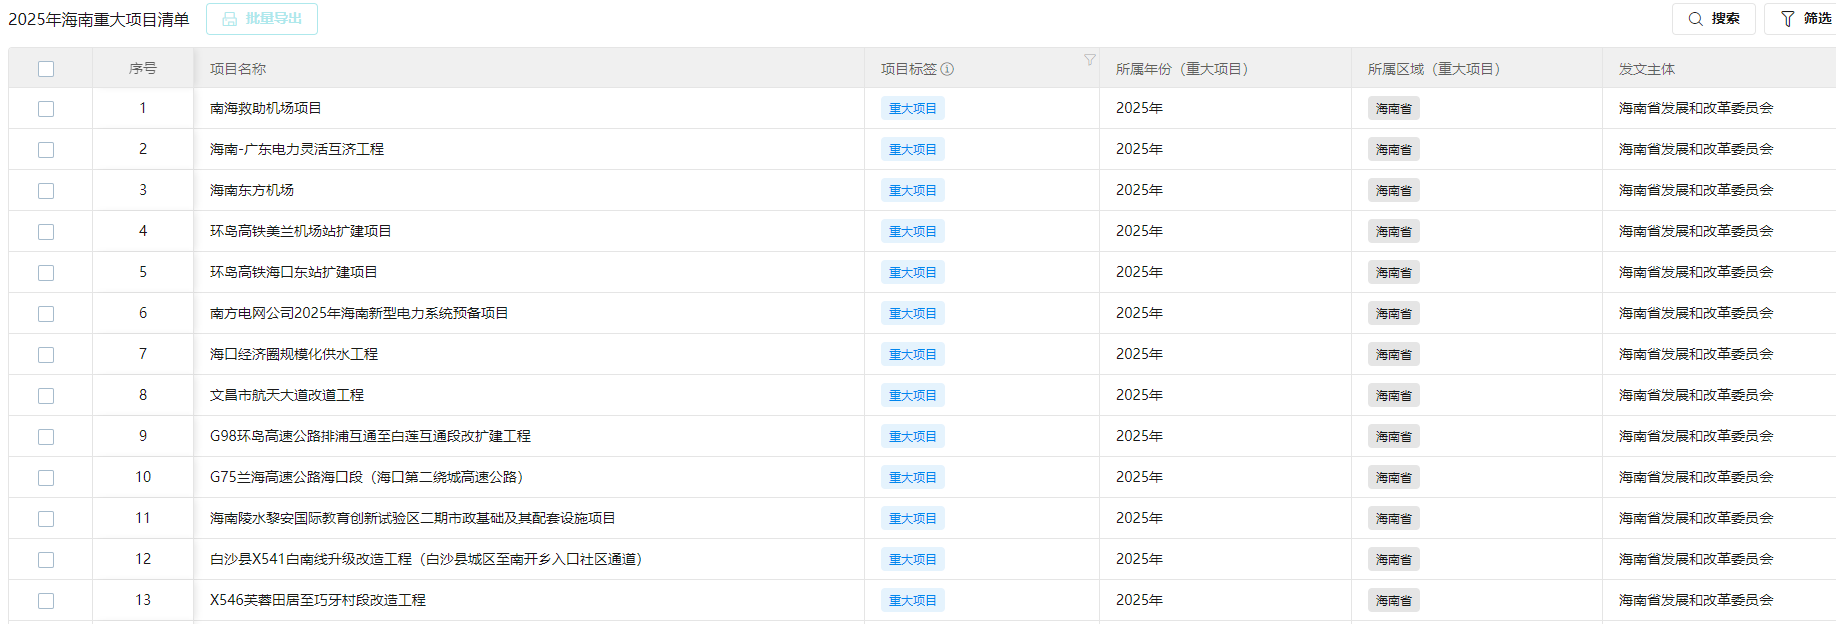Click the 重大项目 tag in row 2
This screenshot has width=1836, height=624.
(x=912, y=150)
